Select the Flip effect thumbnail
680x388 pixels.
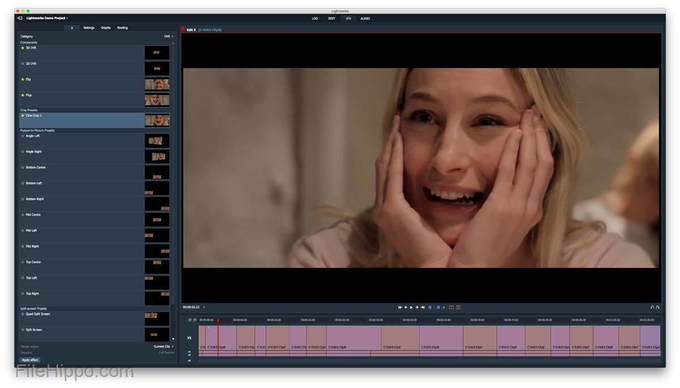(x=157, y=84)
